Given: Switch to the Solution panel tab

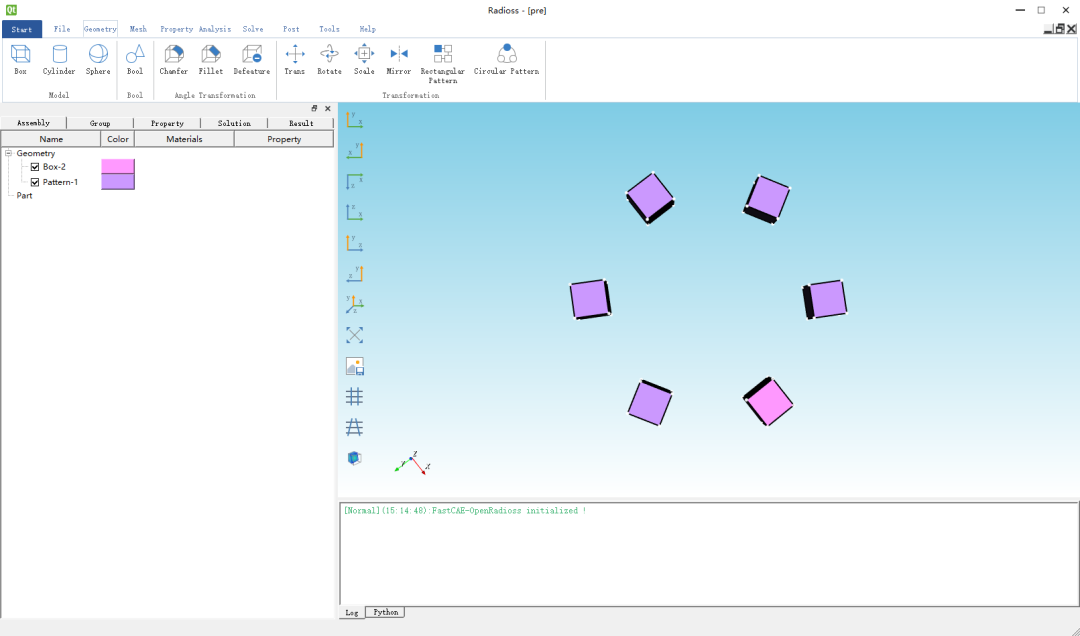Looking at the screenshot, I should [x=234, y=123].
